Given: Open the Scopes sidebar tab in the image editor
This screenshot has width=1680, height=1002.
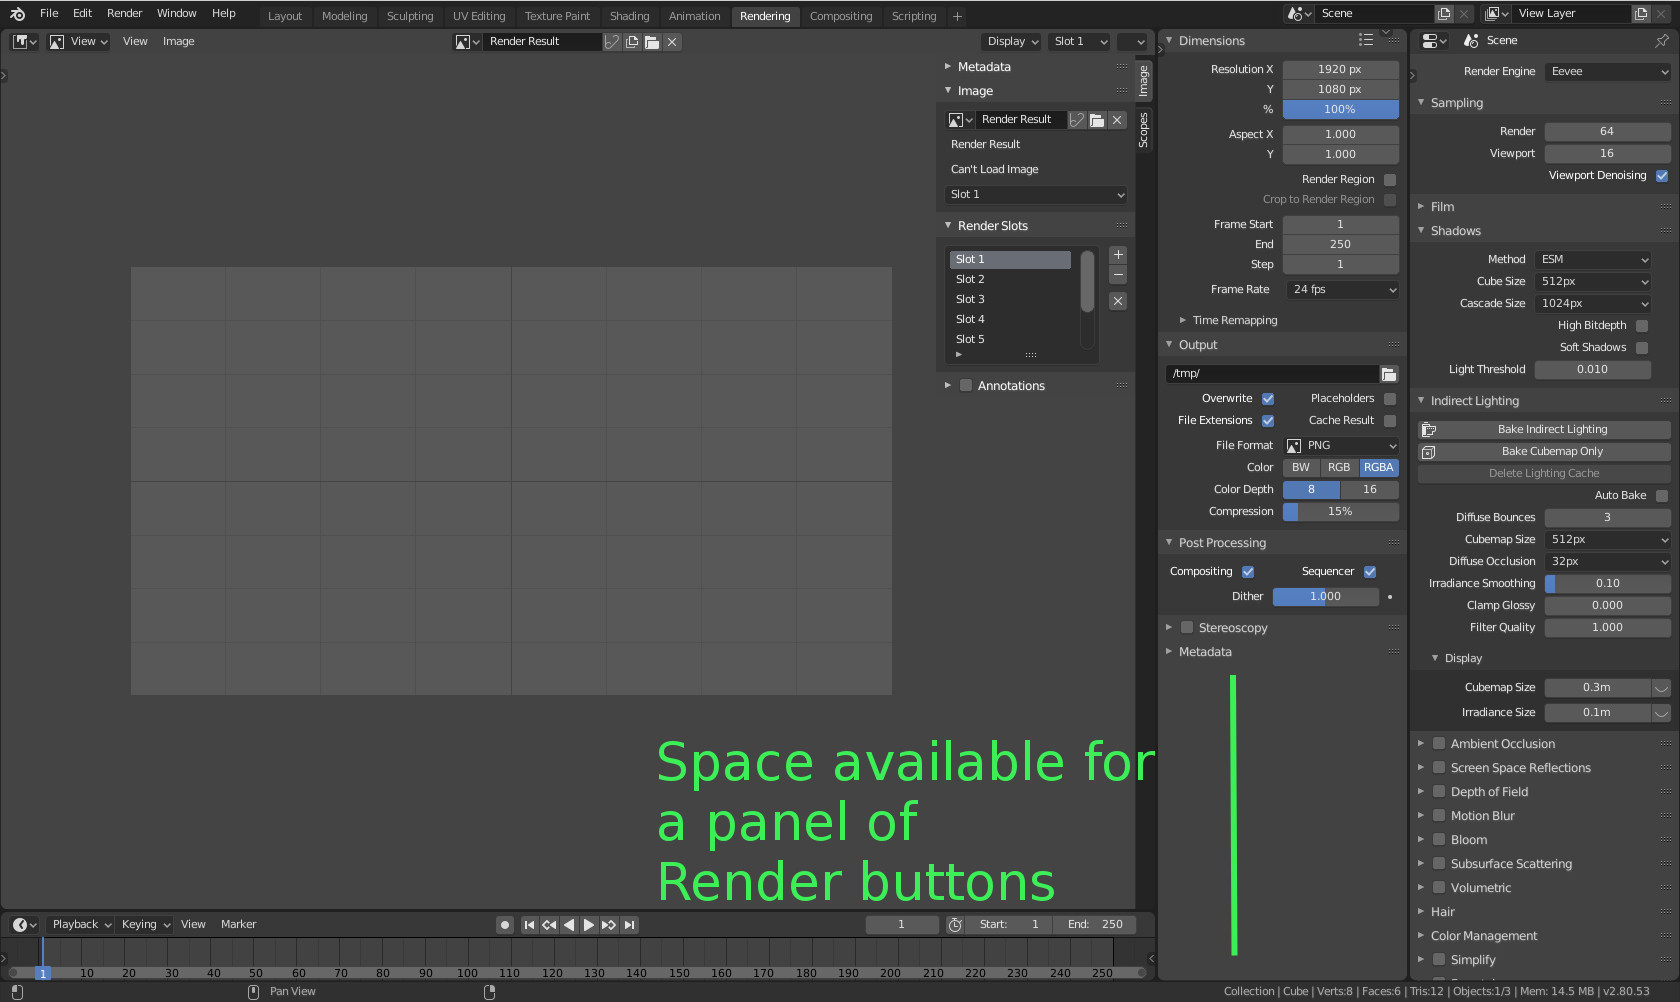Looking at the screenshot, I should pos(1143,130).
